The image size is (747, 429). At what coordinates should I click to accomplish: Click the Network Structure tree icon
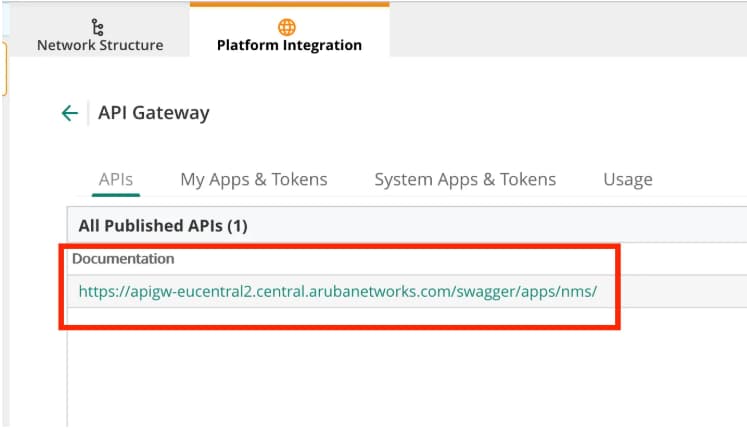point(98,27)
